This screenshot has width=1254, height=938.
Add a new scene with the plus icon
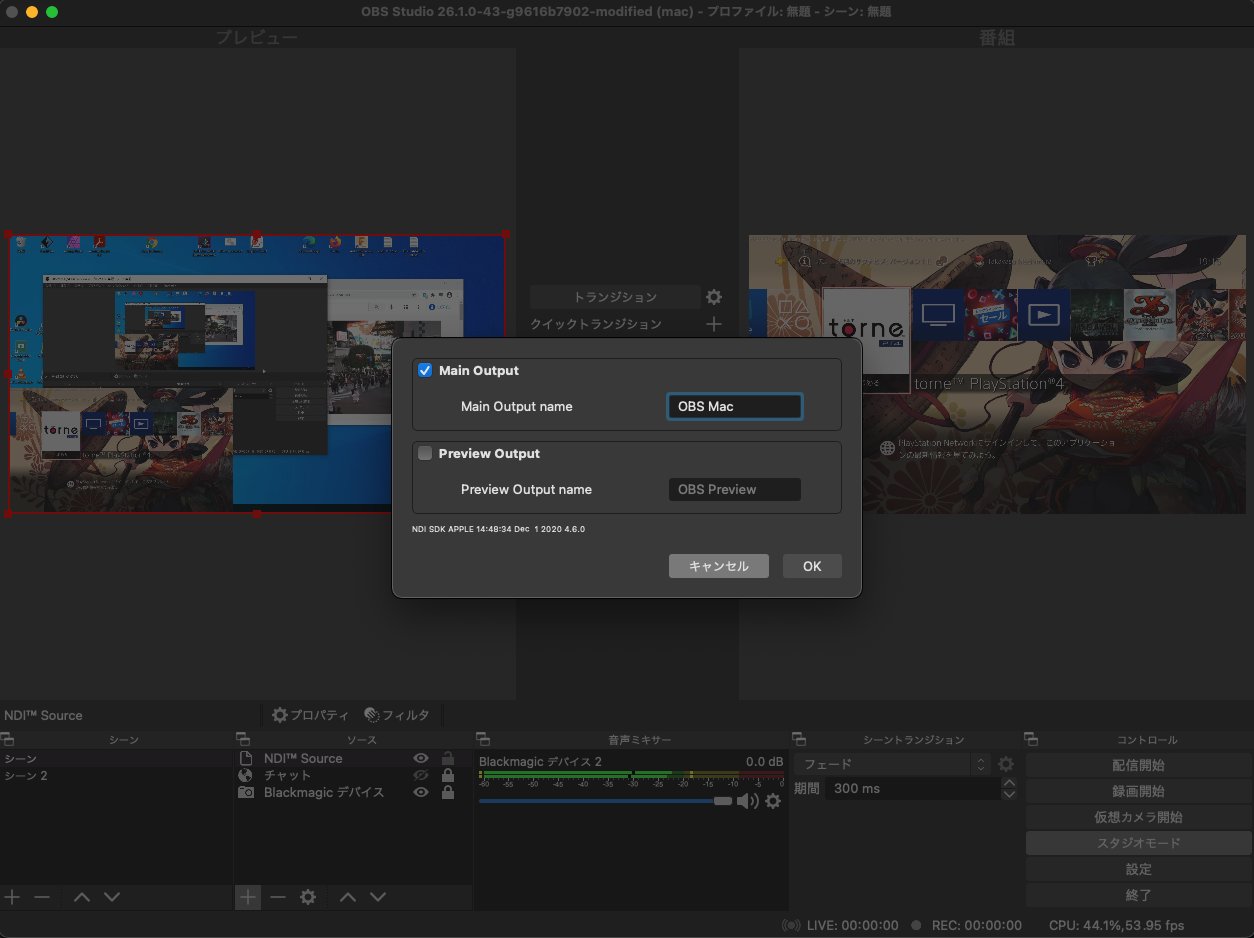(12, 897)
